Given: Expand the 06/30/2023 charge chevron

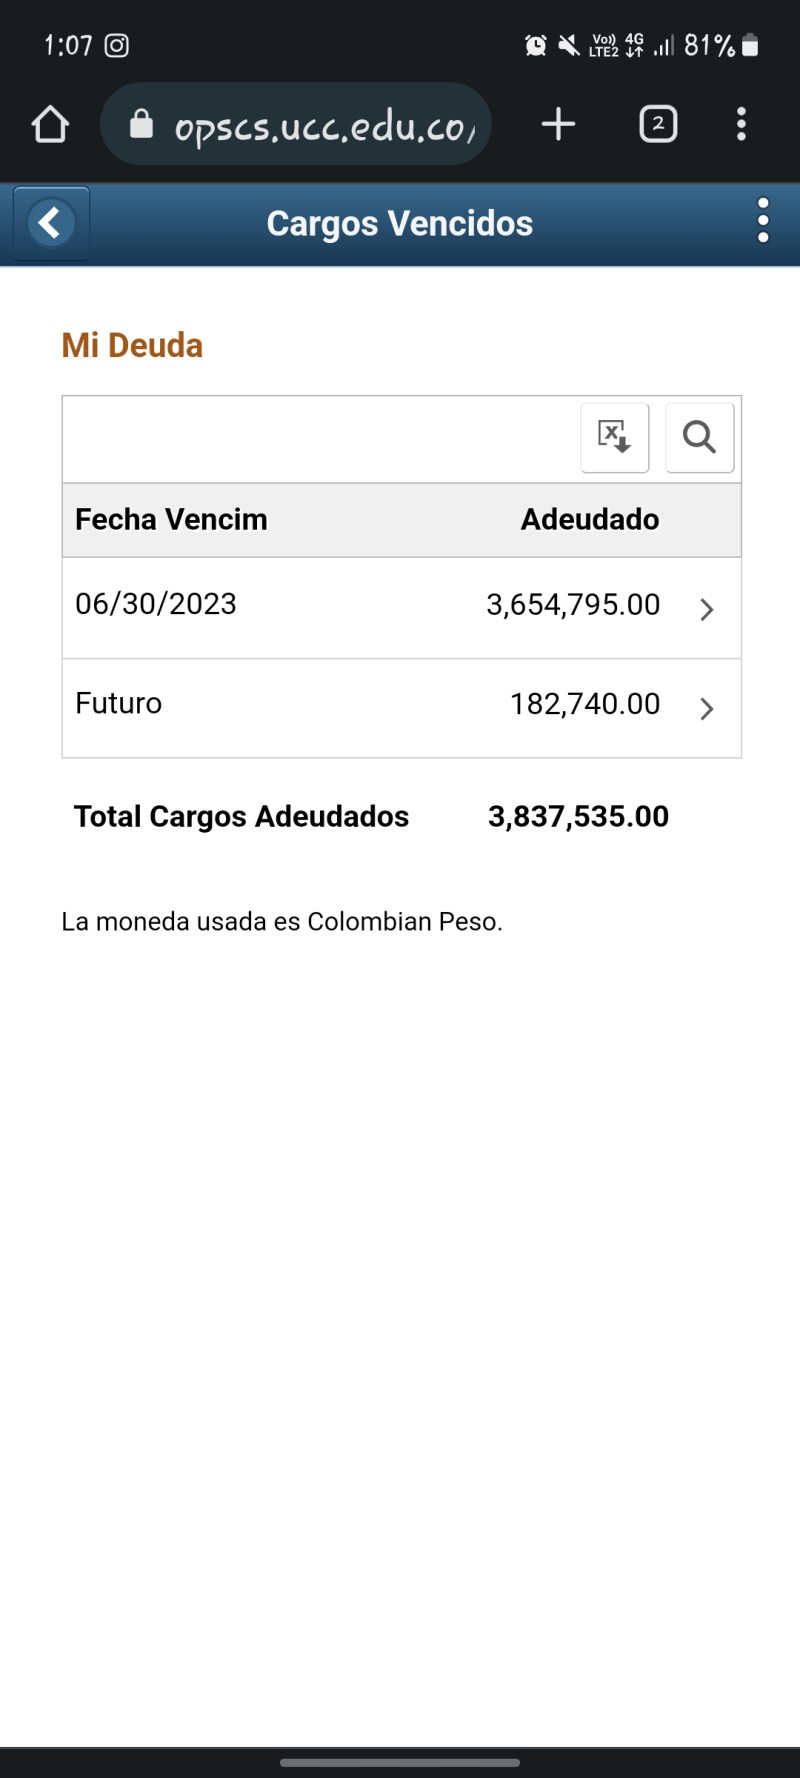Looking at the screenshot, I should point(707,609).
